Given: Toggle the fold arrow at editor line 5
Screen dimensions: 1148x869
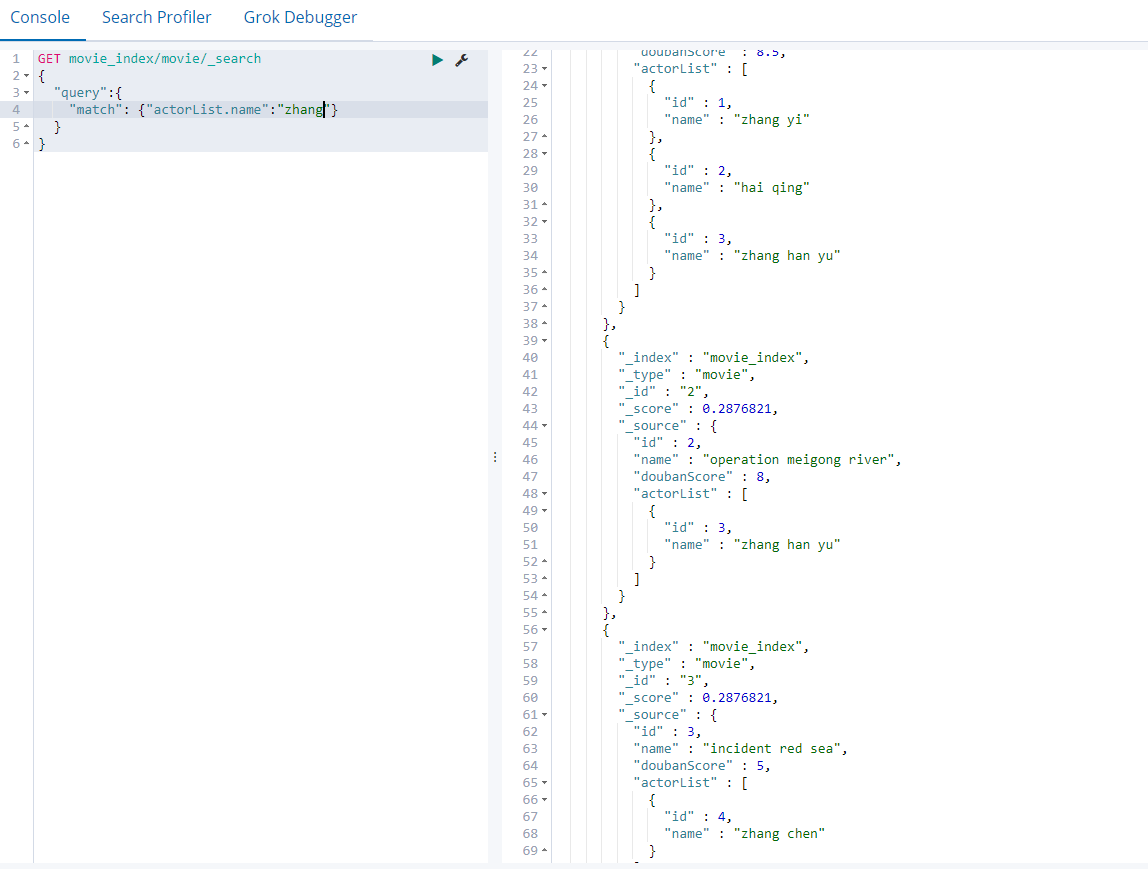Looking at the screenshot, I should point(27,127).
